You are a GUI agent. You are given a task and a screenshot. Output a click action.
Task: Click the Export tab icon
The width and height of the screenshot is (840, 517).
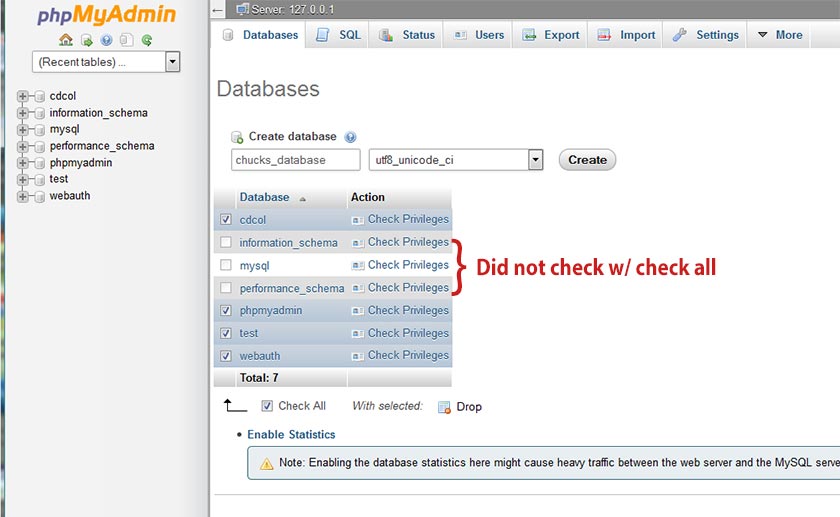point(529,35)
